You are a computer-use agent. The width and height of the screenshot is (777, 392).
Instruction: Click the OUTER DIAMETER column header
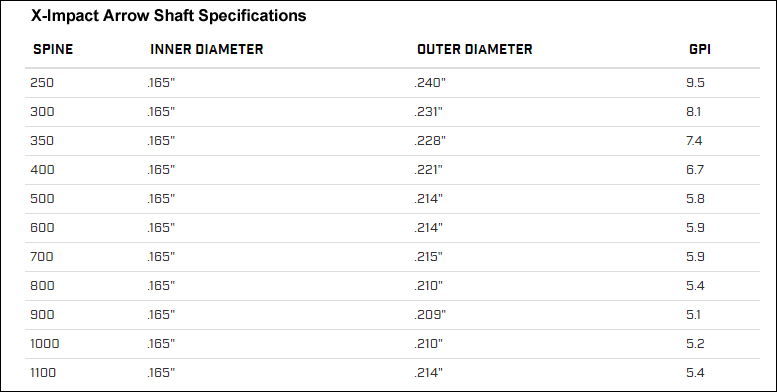click(x=475, y=50)
